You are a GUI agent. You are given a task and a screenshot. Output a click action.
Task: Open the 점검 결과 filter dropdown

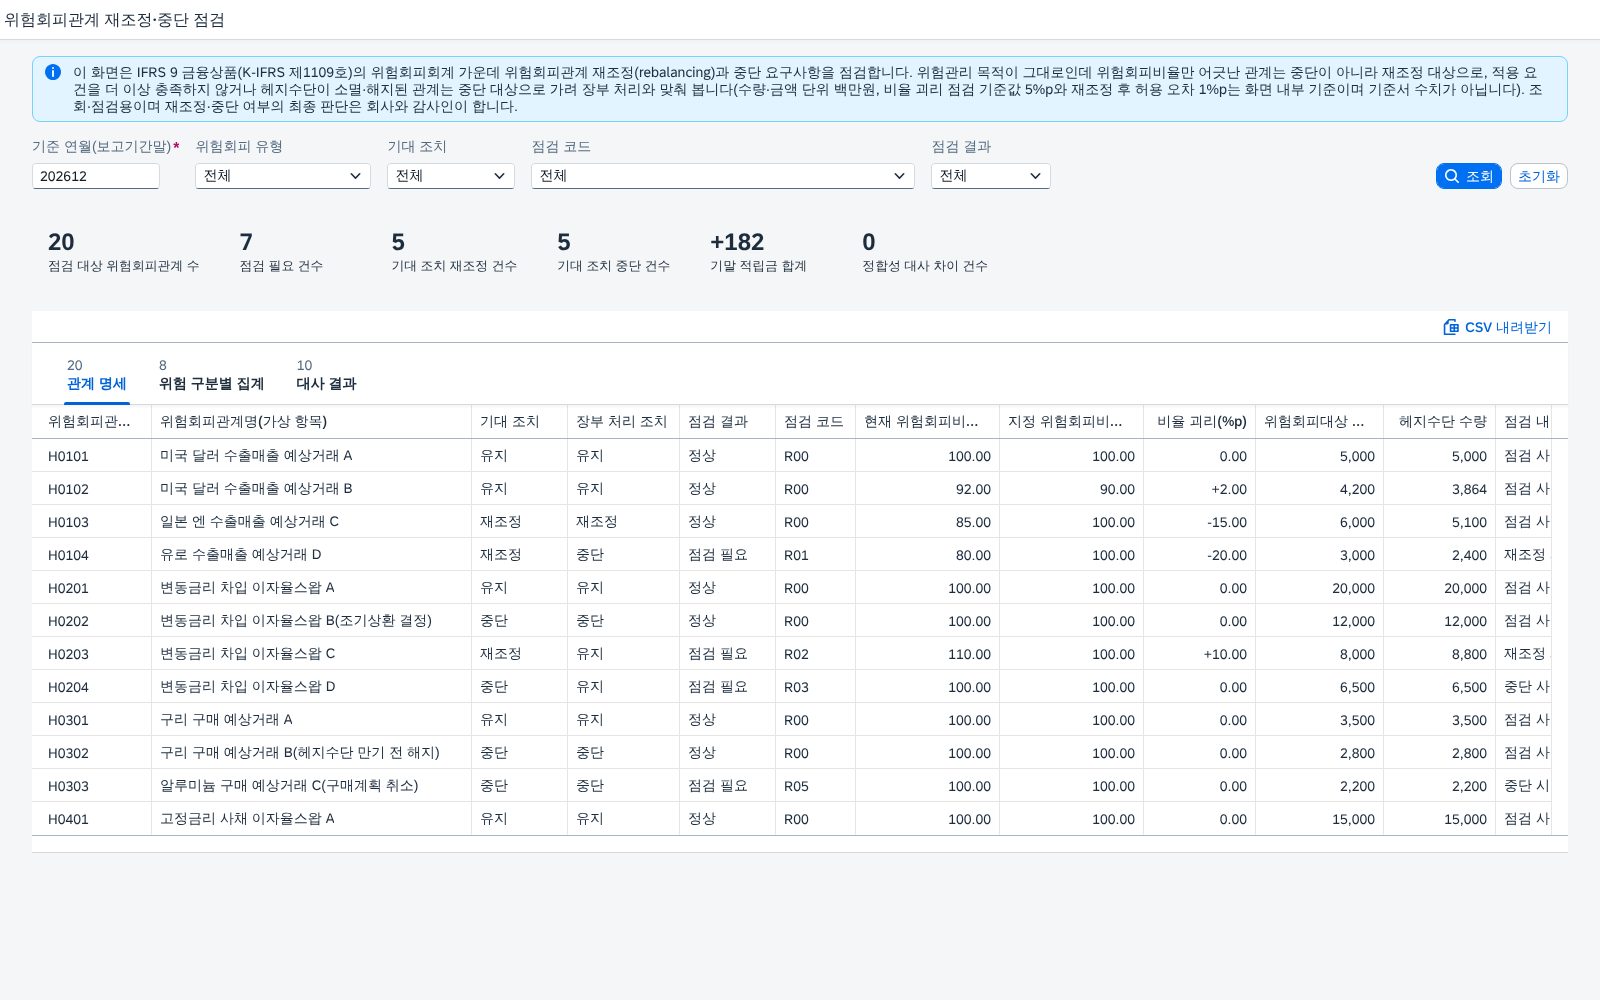click(991, 176)
